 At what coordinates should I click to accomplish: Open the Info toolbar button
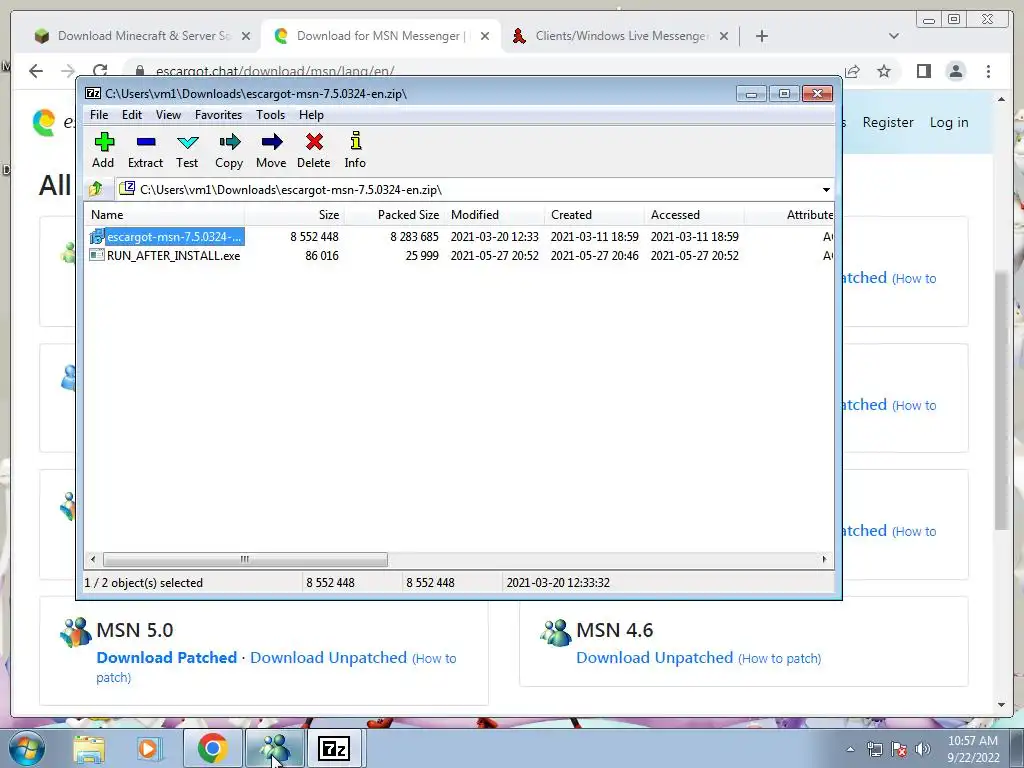tap(355, 150)
